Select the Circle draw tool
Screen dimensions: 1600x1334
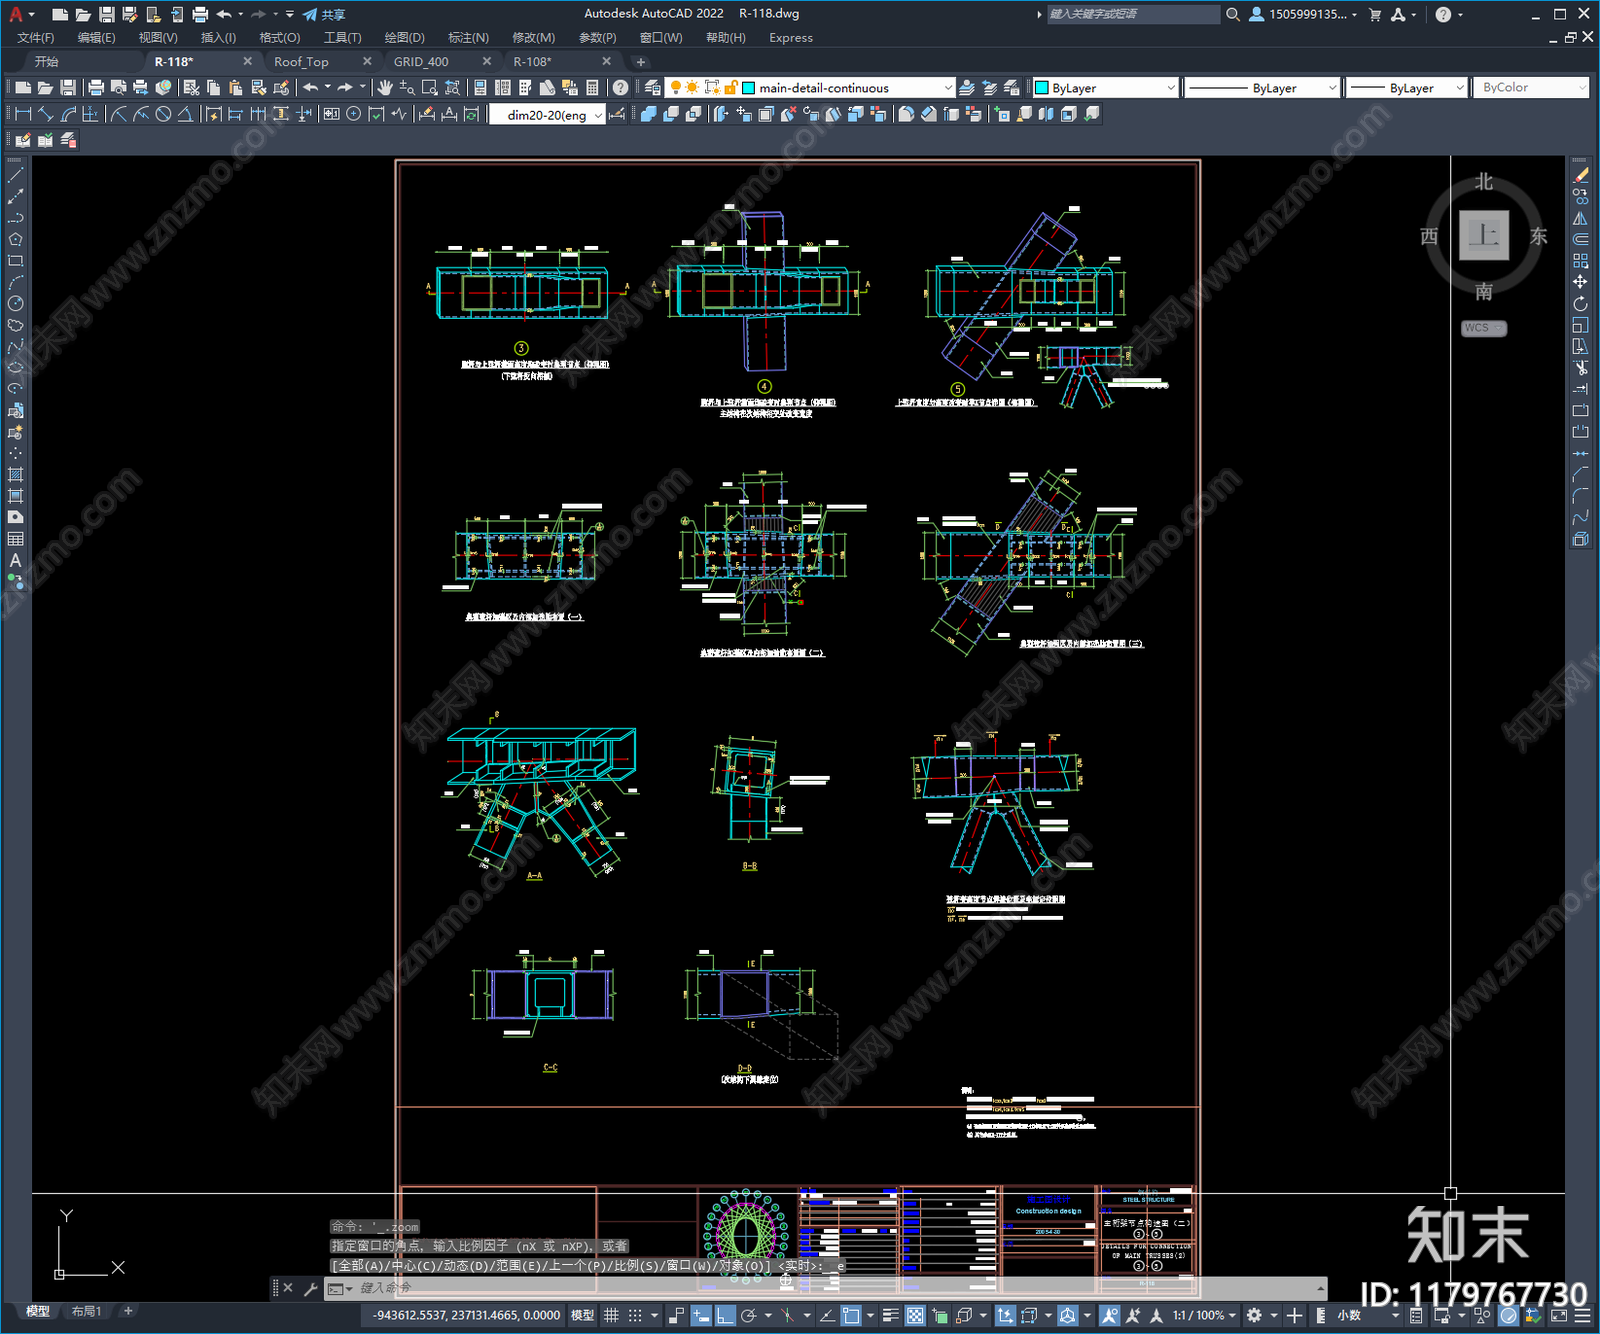15,303
